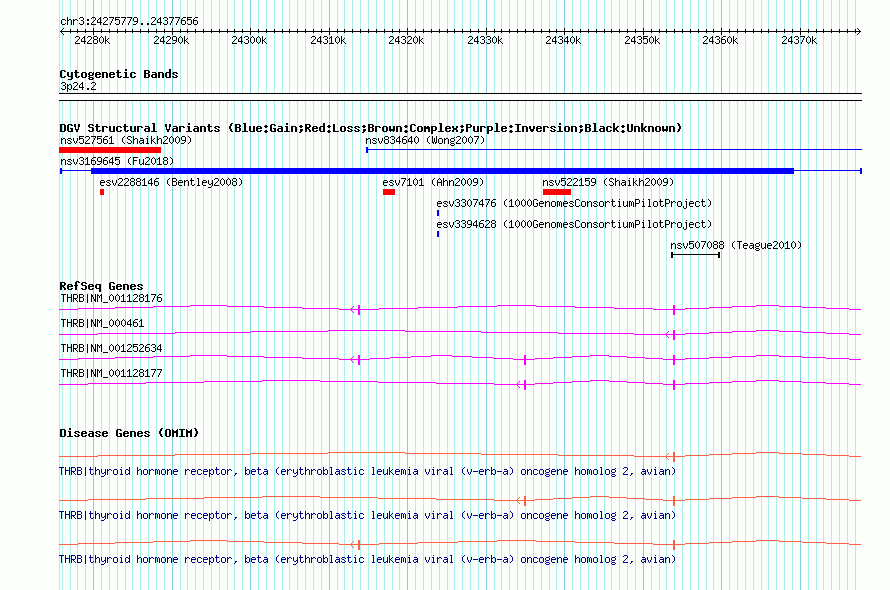Click the black nsv507088 unknown-type bar
This screenshot has width=890, height=590.
[696, 255]
